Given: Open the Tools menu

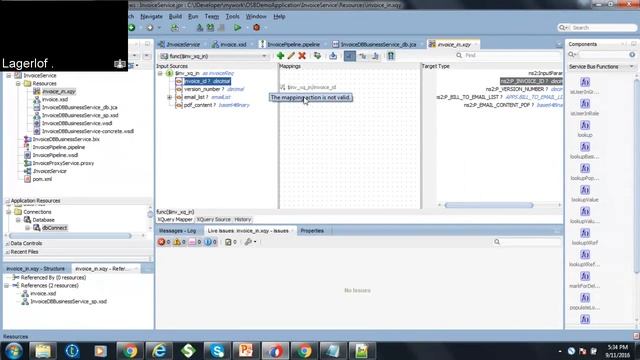Looking at the screenshot, I should [x=232, y=17].
